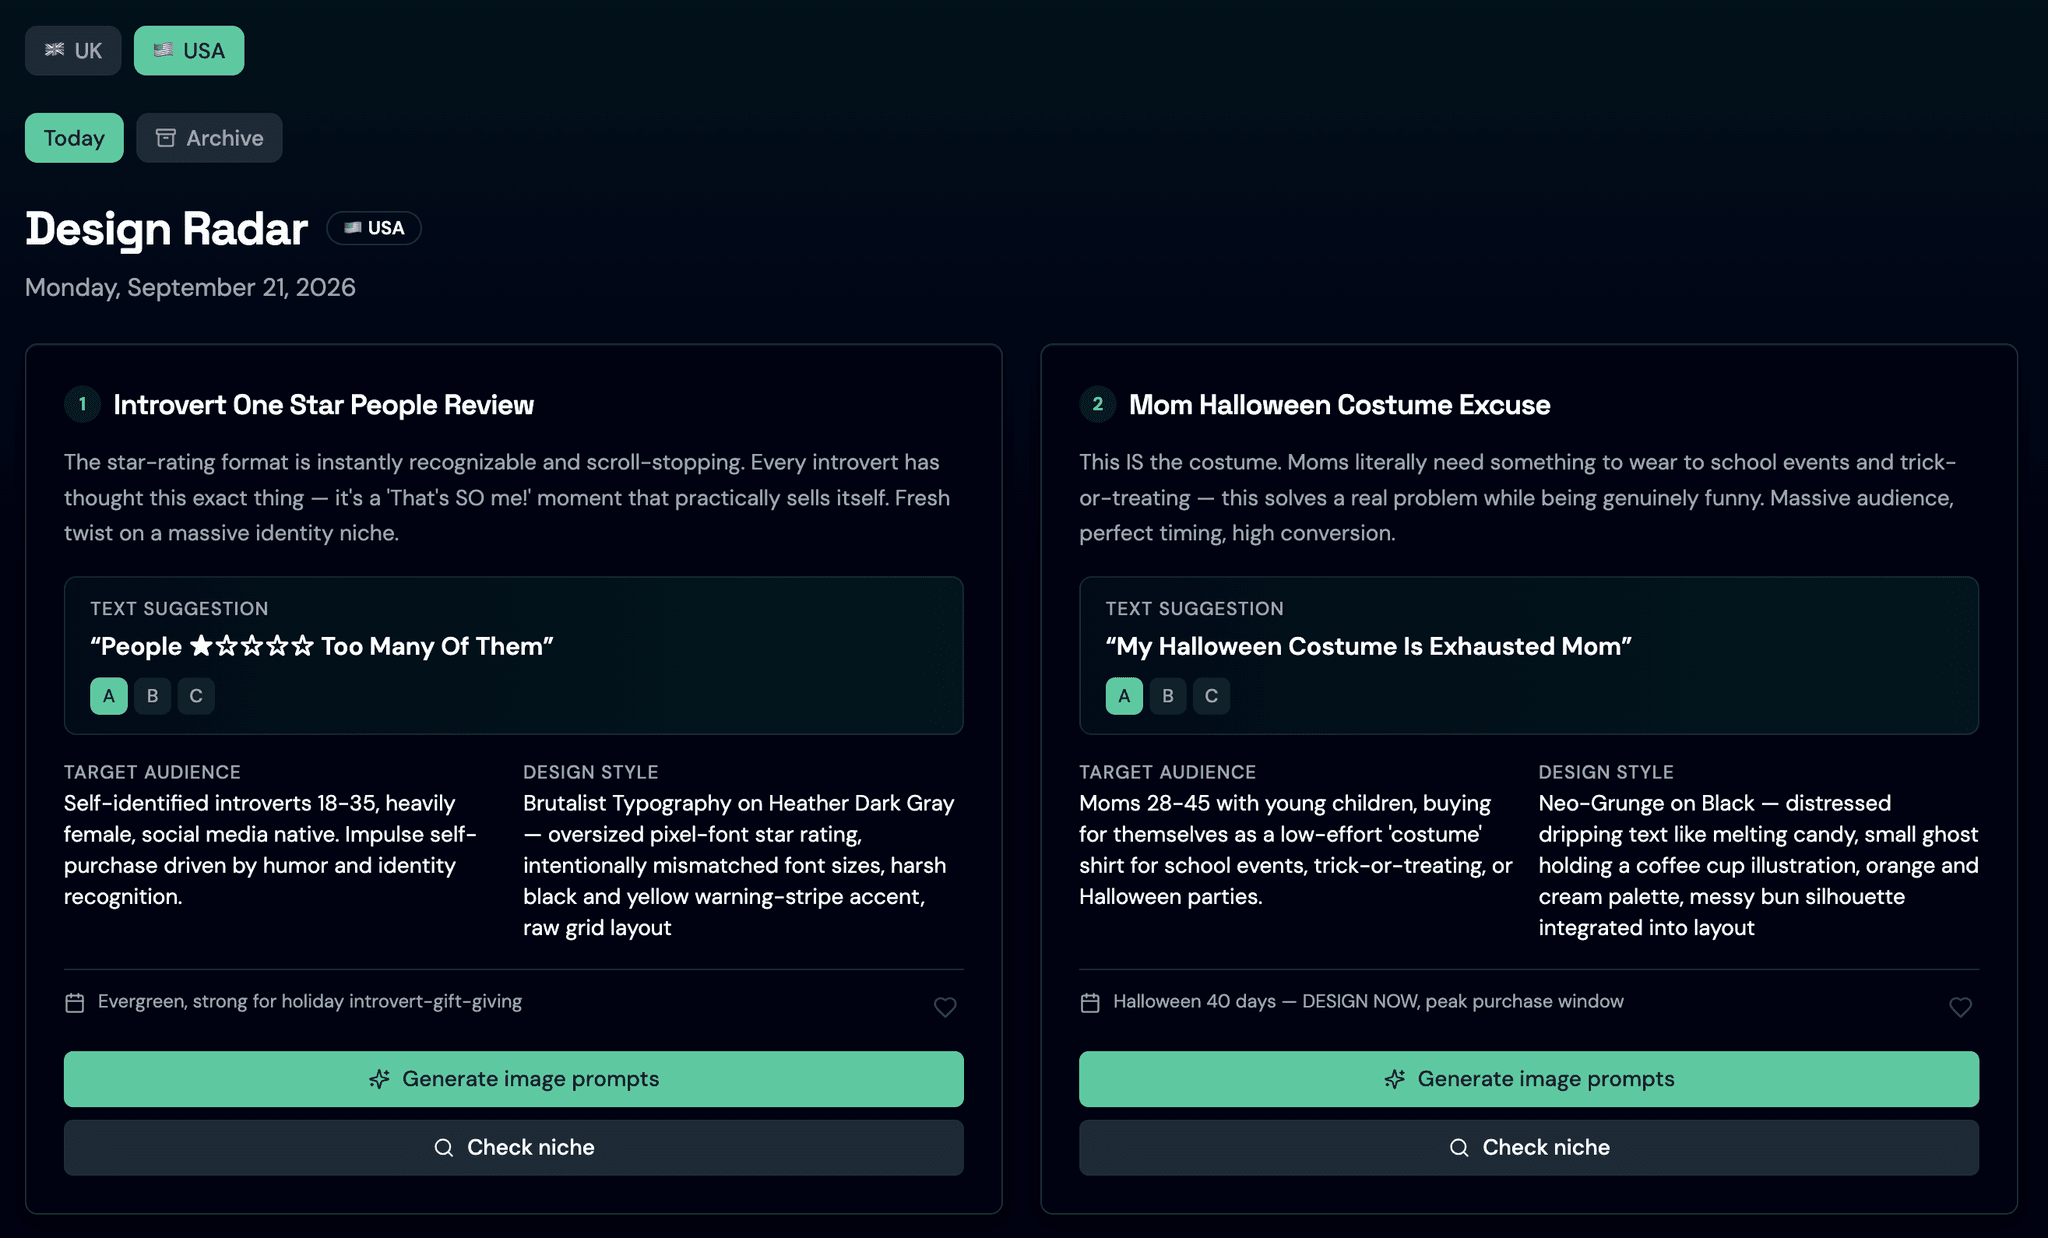Select variant C for Halloween Costume text
Screen dimensions: 2048x1238
pyautogui.click(x=1211, y=696)
